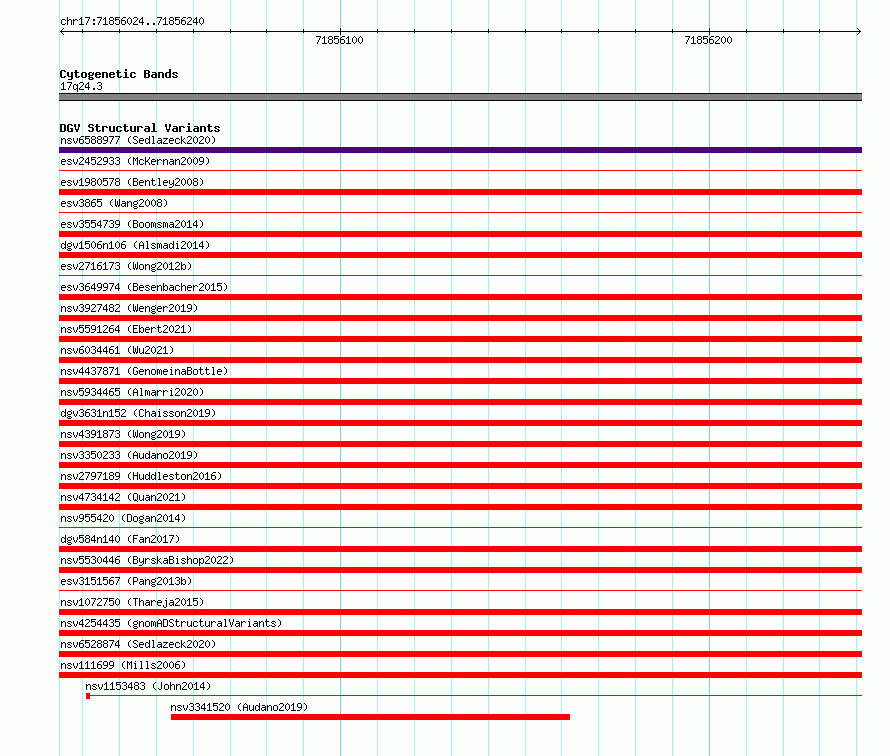This screenshot has height=756, width=890.
Task: Click the small red nsv1153483 start marker
Action: coord(88,696)
